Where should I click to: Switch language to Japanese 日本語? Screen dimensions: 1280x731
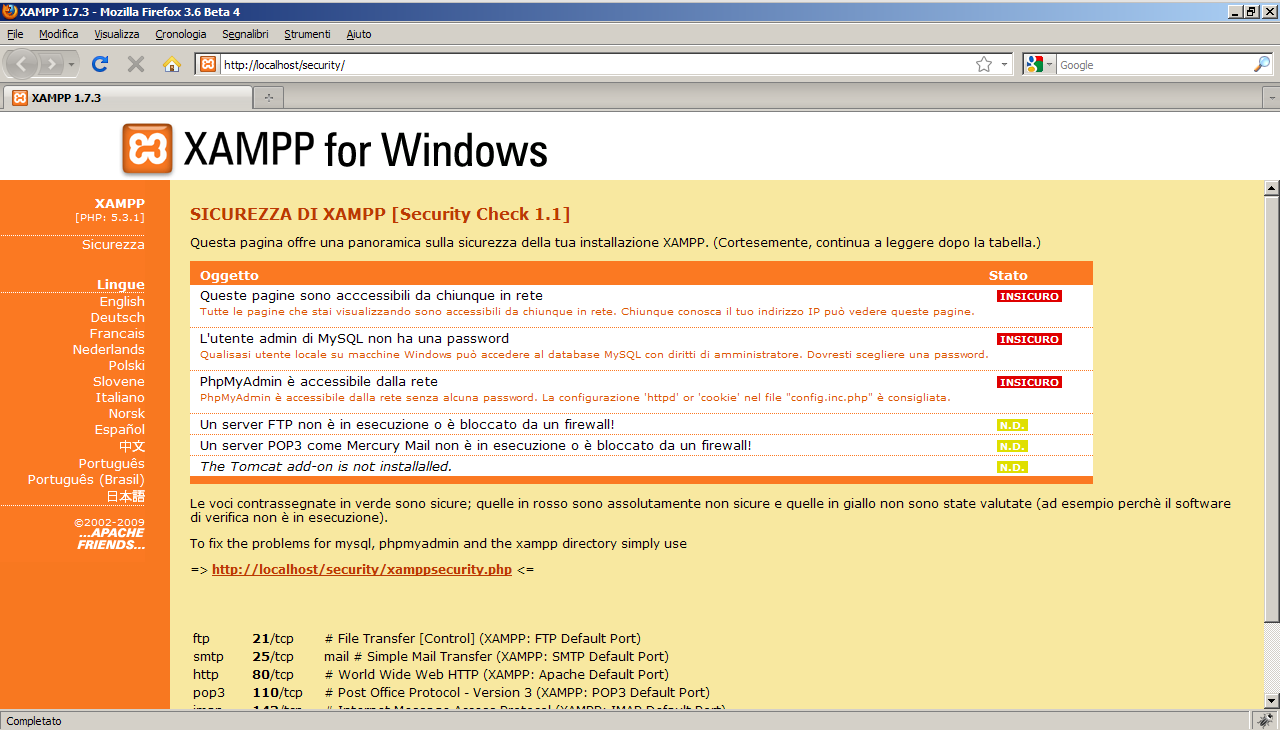[126, 495]
